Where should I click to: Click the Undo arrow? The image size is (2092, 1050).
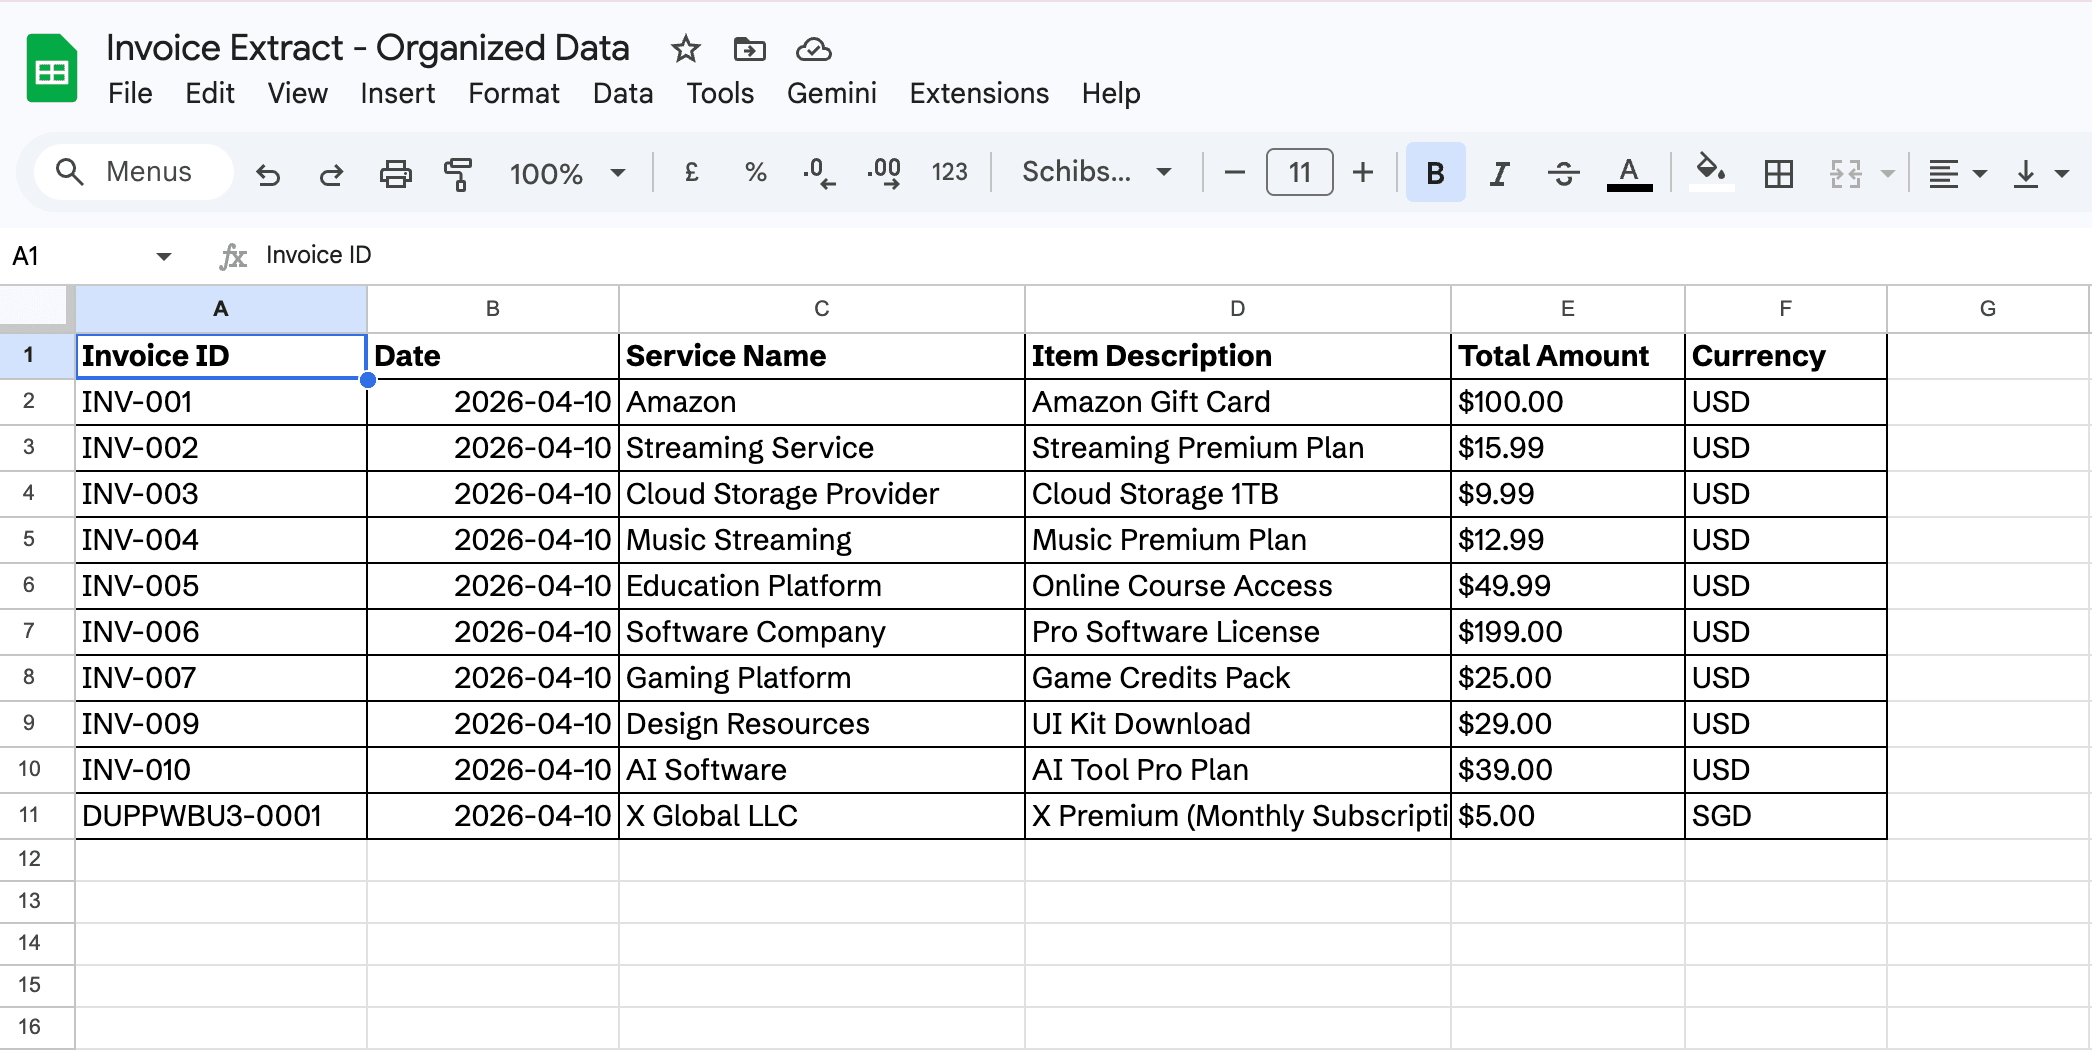click(x=268, y=174)
